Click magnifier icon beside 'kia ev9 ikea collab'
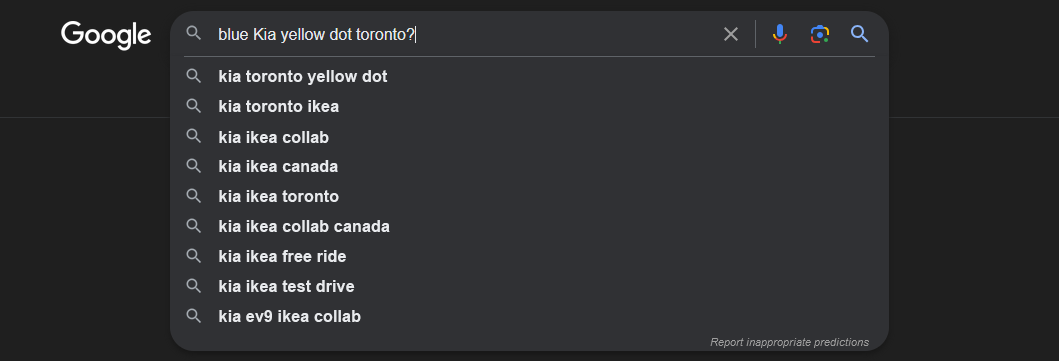 pyautogui.click(x=194, y=316)
